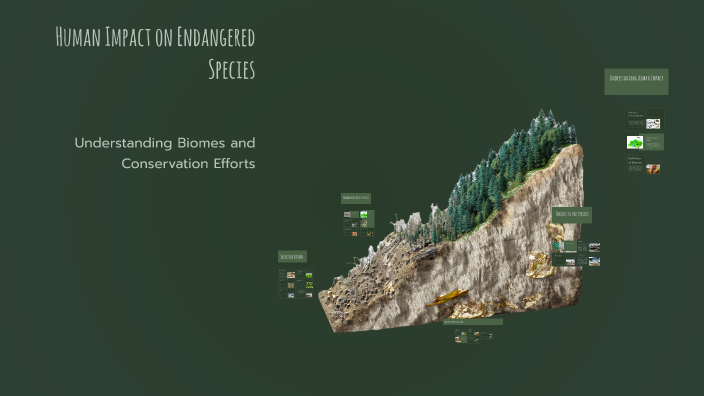
Task: Open the 'Definition of Biomes' slide thumbnail
Action: pyautogui.click(x=644, y=165)
